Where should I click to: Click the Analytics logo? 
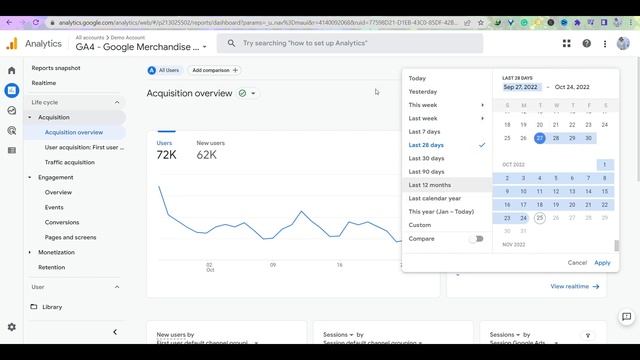(x=12, y=43)
